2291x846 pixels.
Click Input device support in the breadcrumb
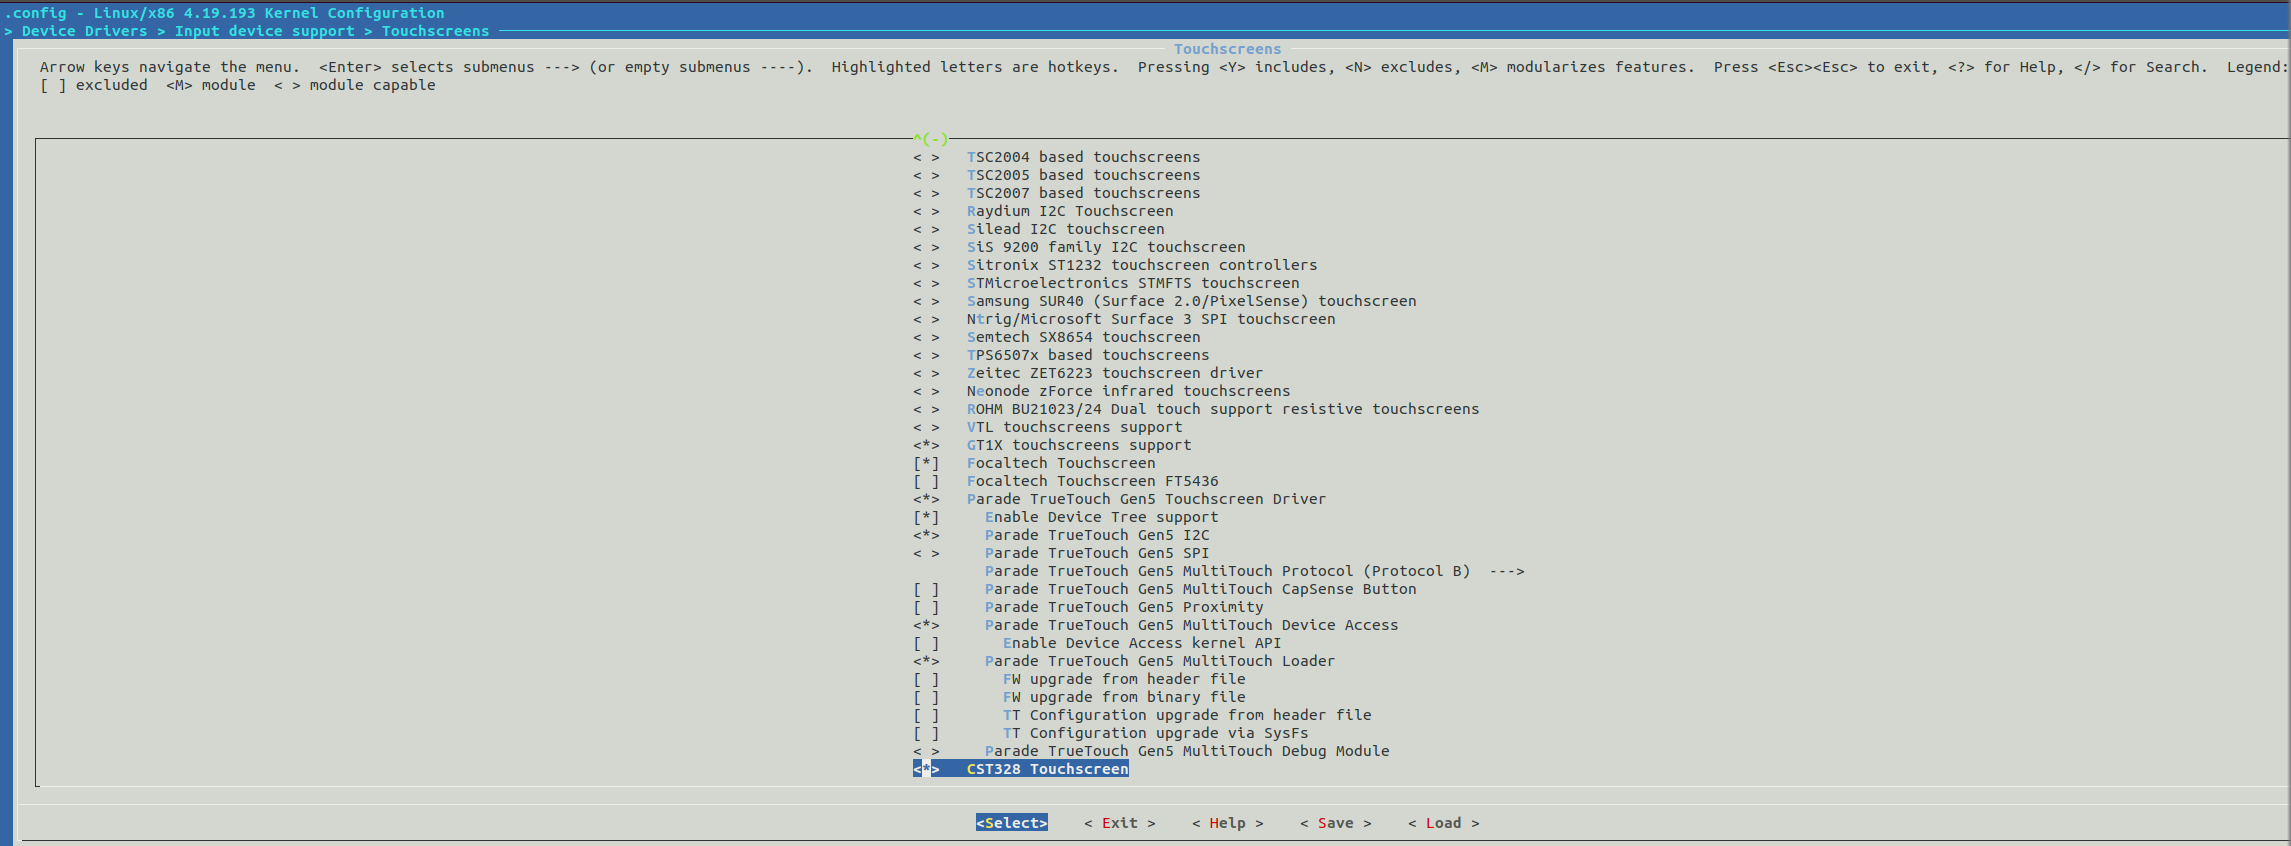[x=265, y=31]
